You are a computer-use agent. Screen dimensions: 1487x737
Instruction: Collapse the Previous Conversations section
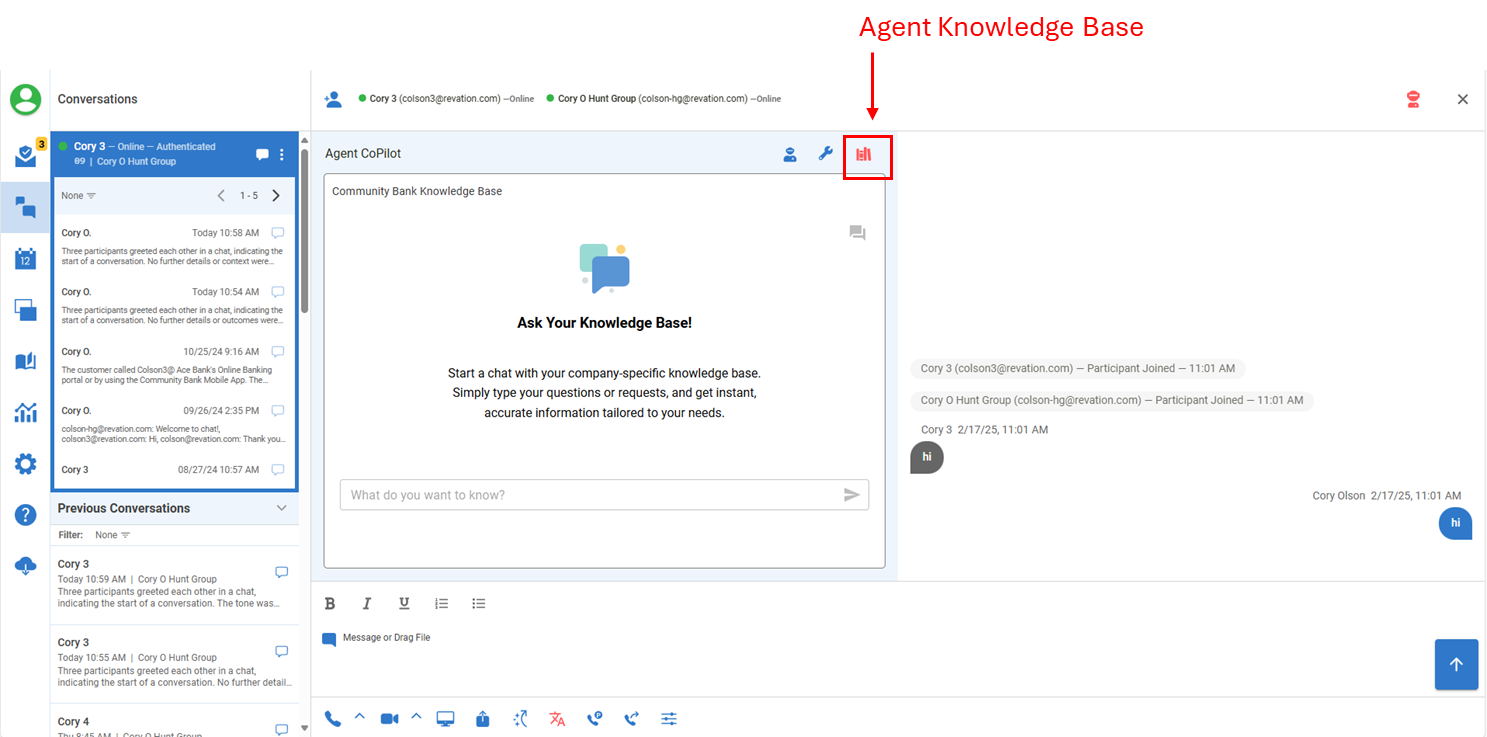(x=281, y=508)
